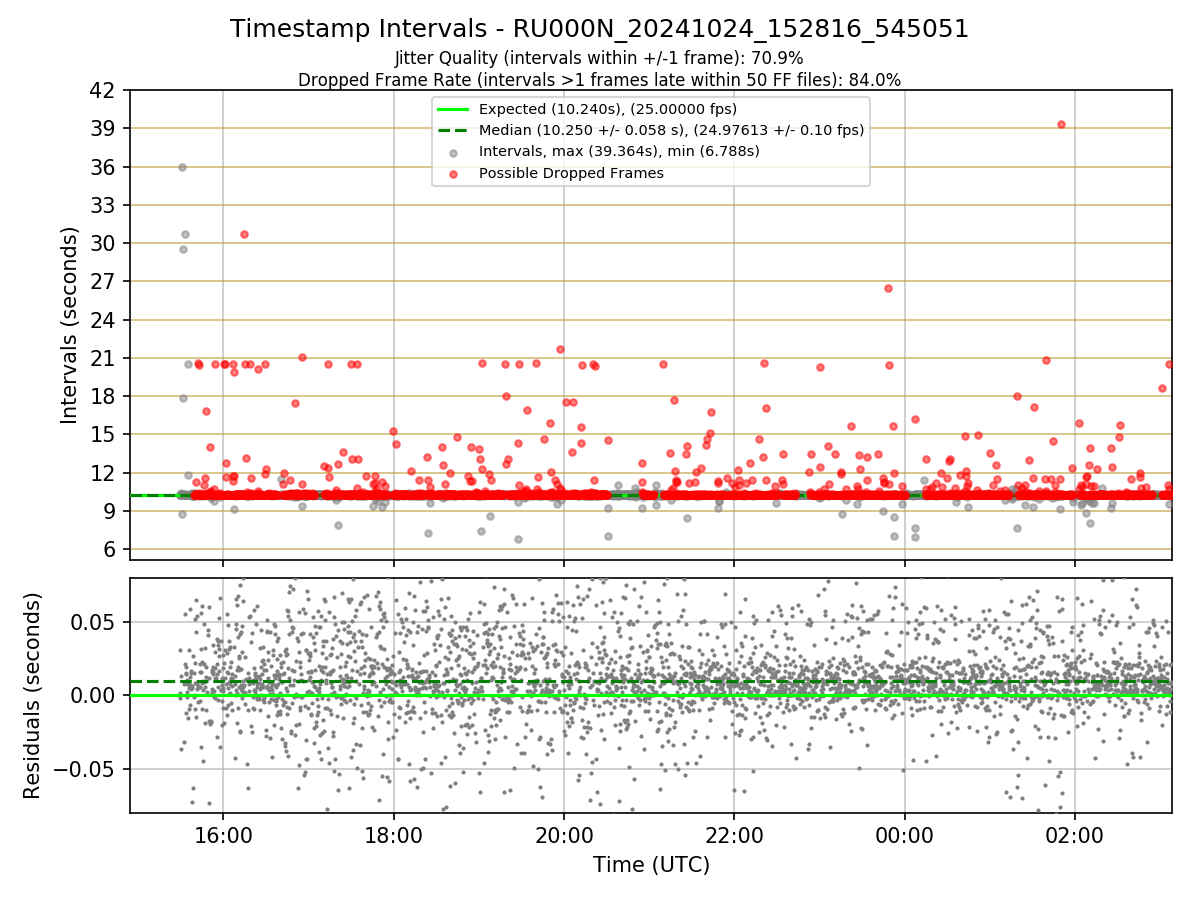Click the red point near 30.7 seconds after 16:00
This screenshot has height=900, width=1200.
[x=244, y=234]
